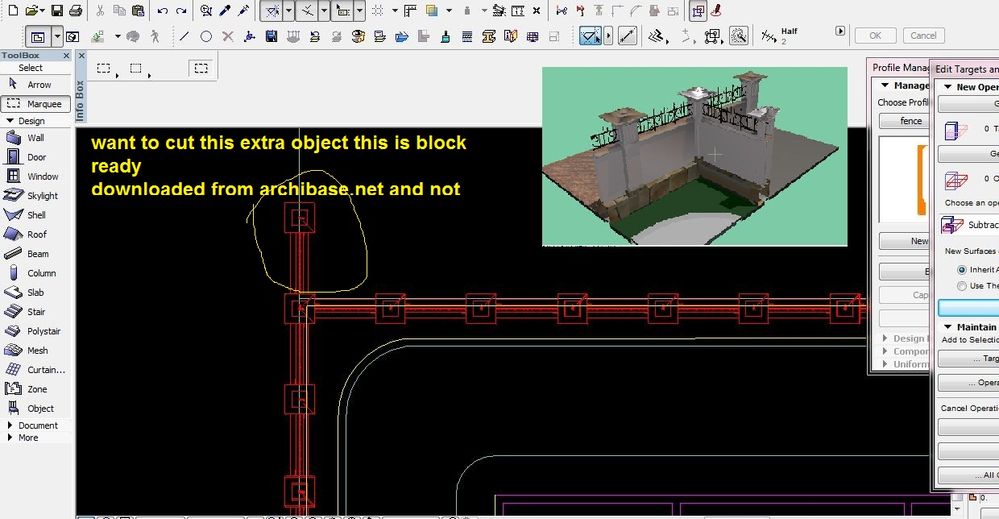This screenshot has width=999, height=519.
Task: Select the Use Them surfaces radio button
Action: point(961,286)
